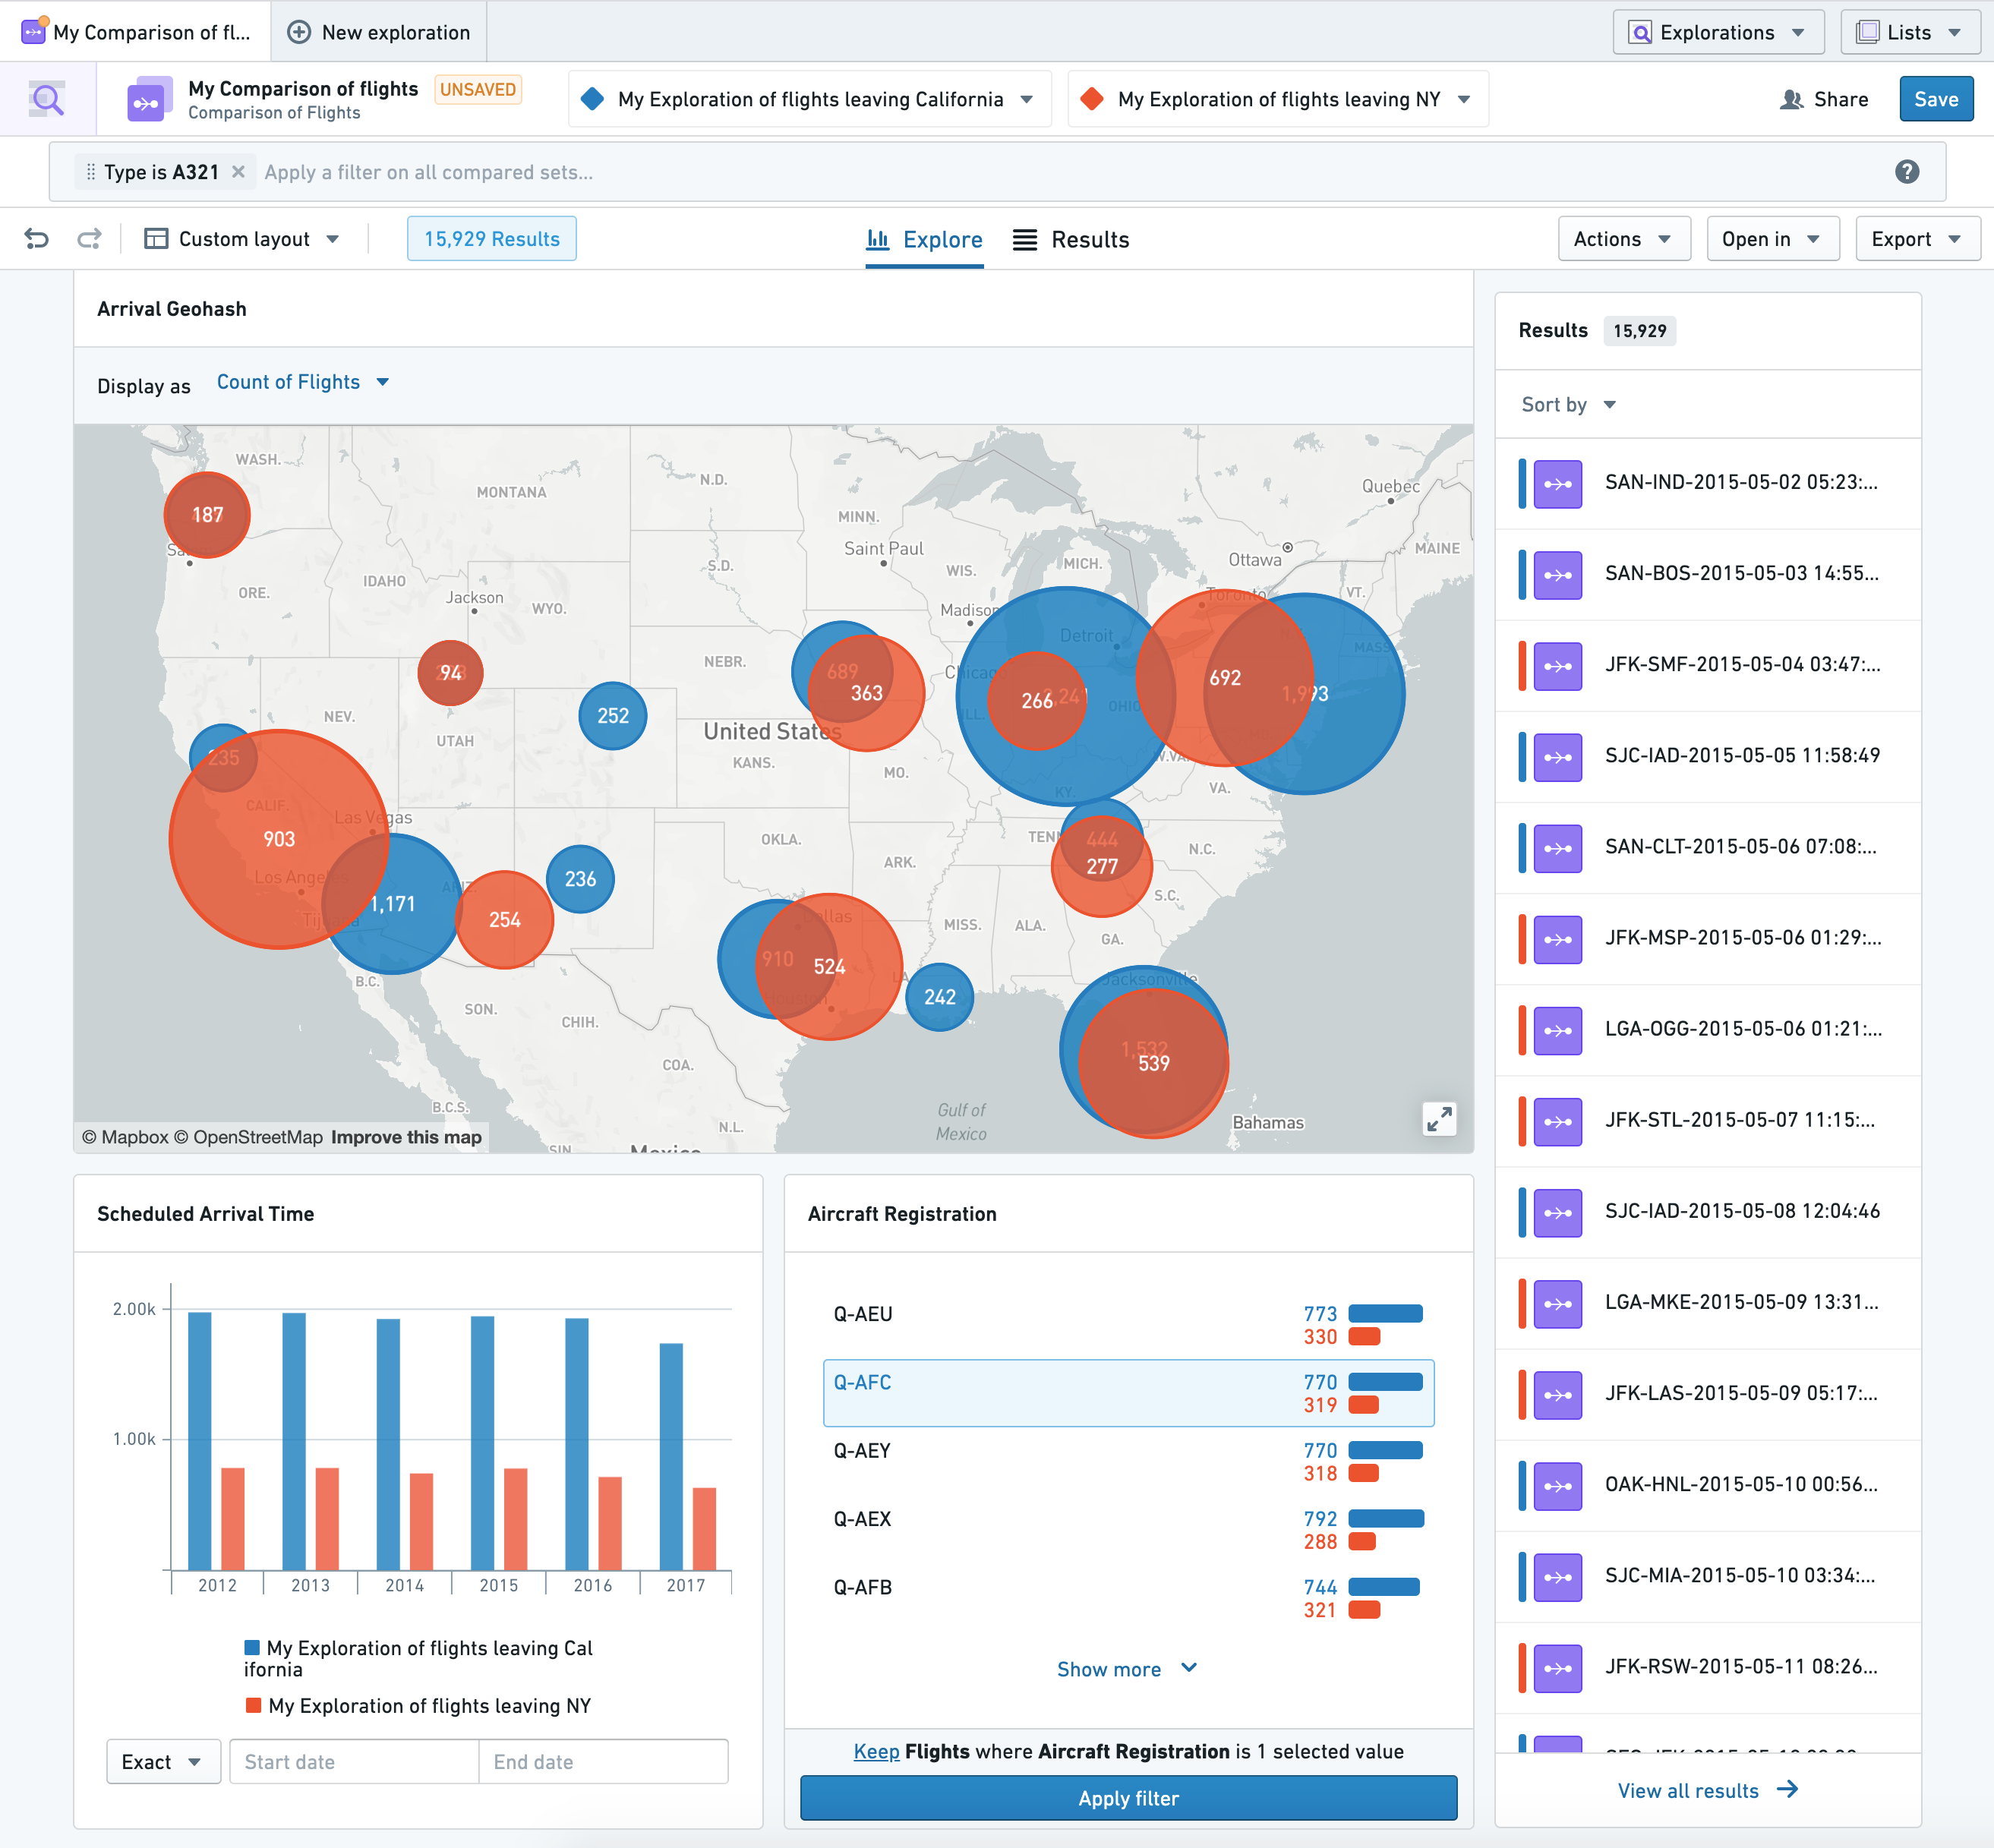Toggle the Display as Count of Flights
Viewport: 1994px width, 1848px height.
[302, 380]
